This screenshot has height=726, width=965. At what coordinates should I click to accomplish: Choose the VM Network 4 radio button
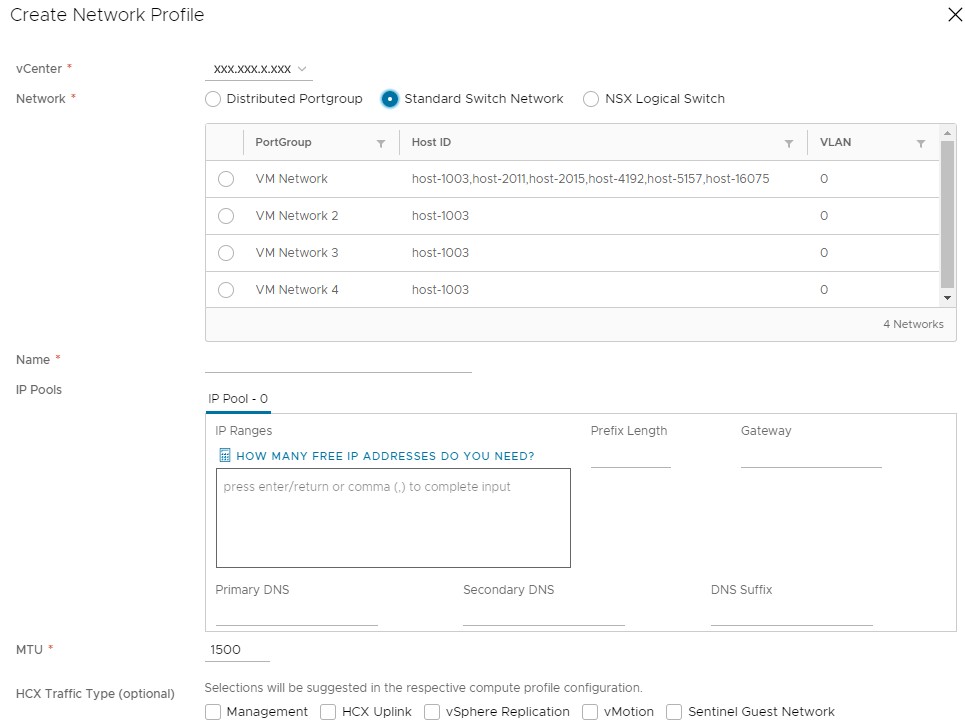point(226,290)
